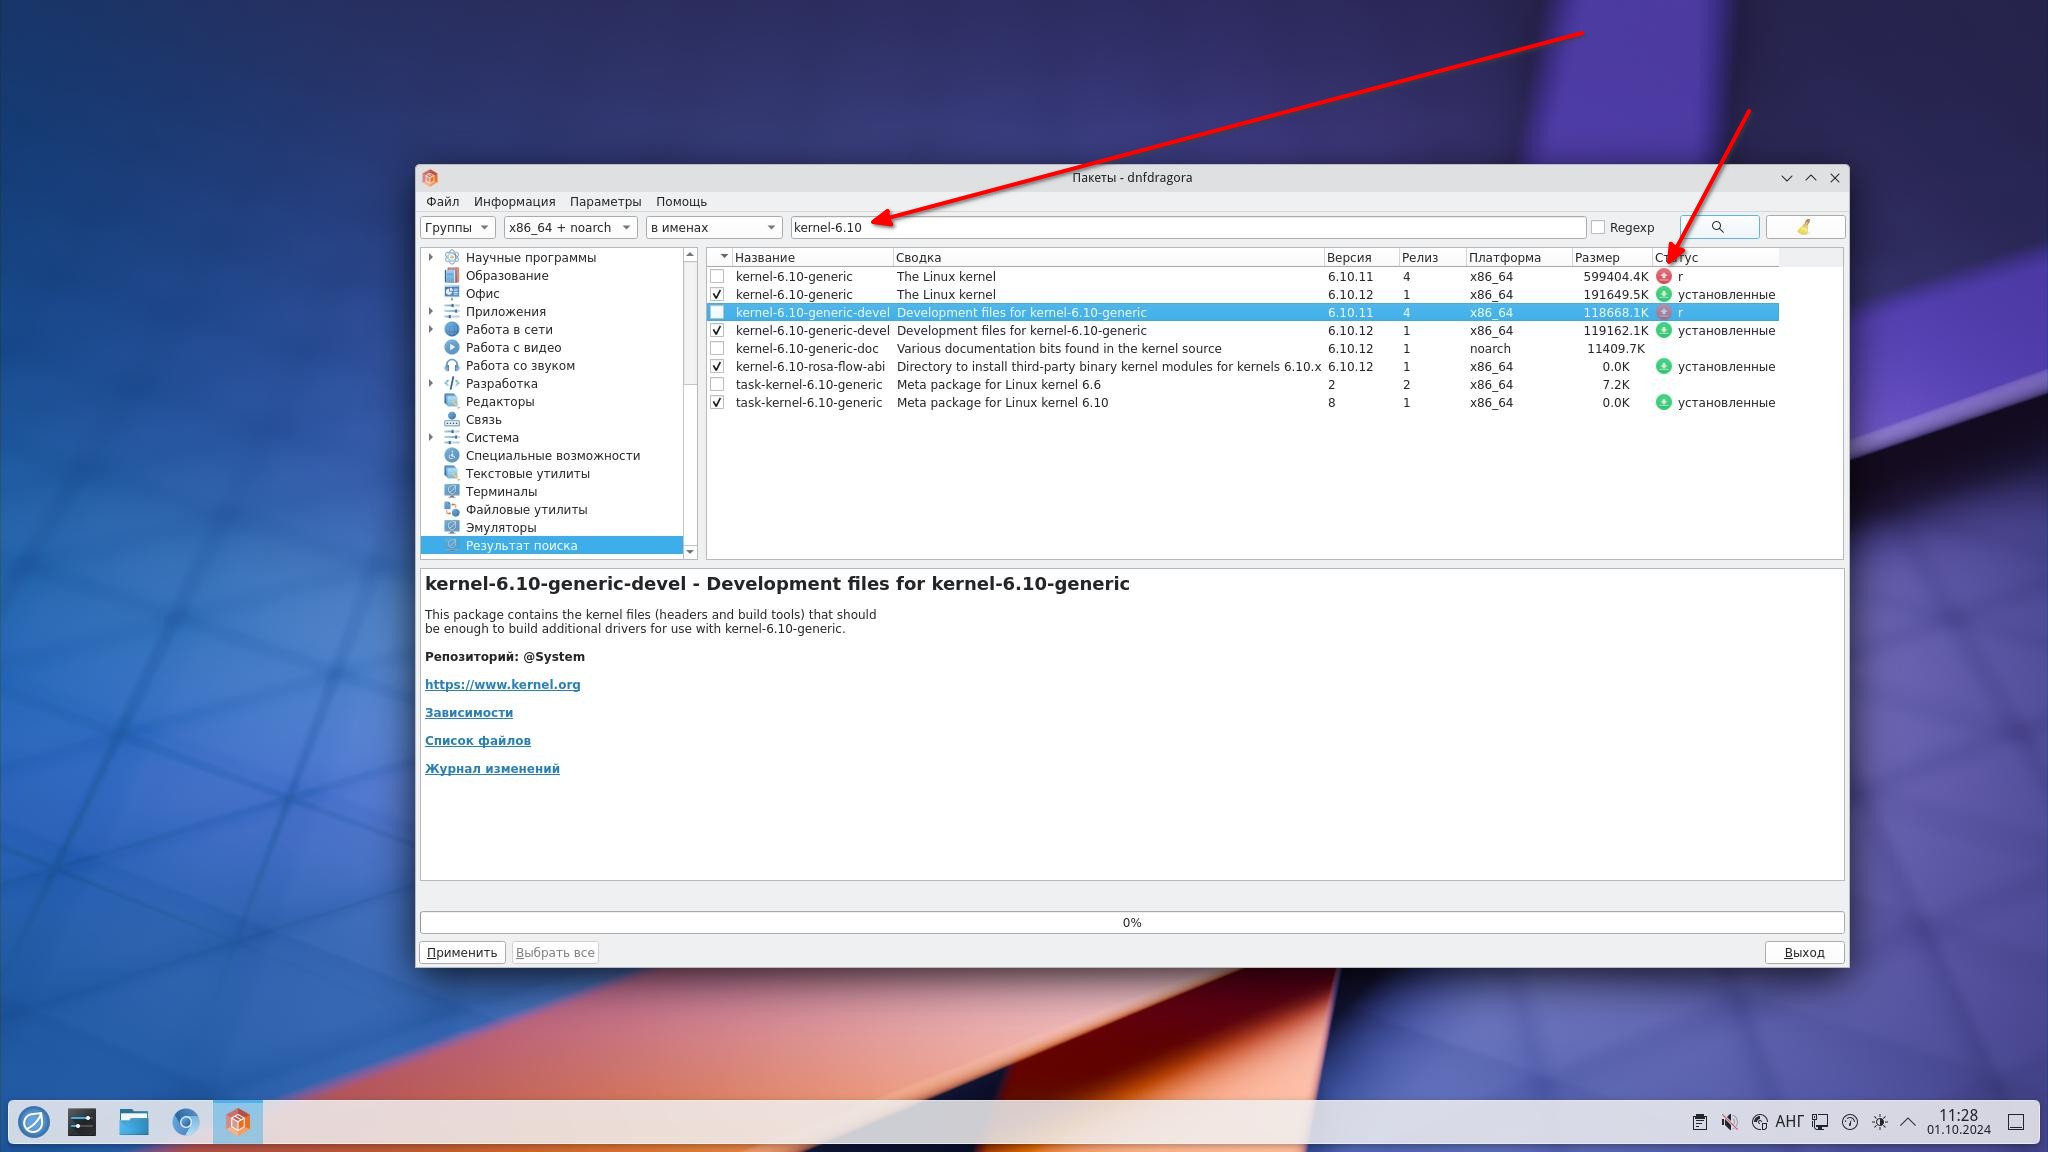Select the Эмуляторы group icon
The width and height of the screenshot is (2048, 1152).
coord(452,527)
